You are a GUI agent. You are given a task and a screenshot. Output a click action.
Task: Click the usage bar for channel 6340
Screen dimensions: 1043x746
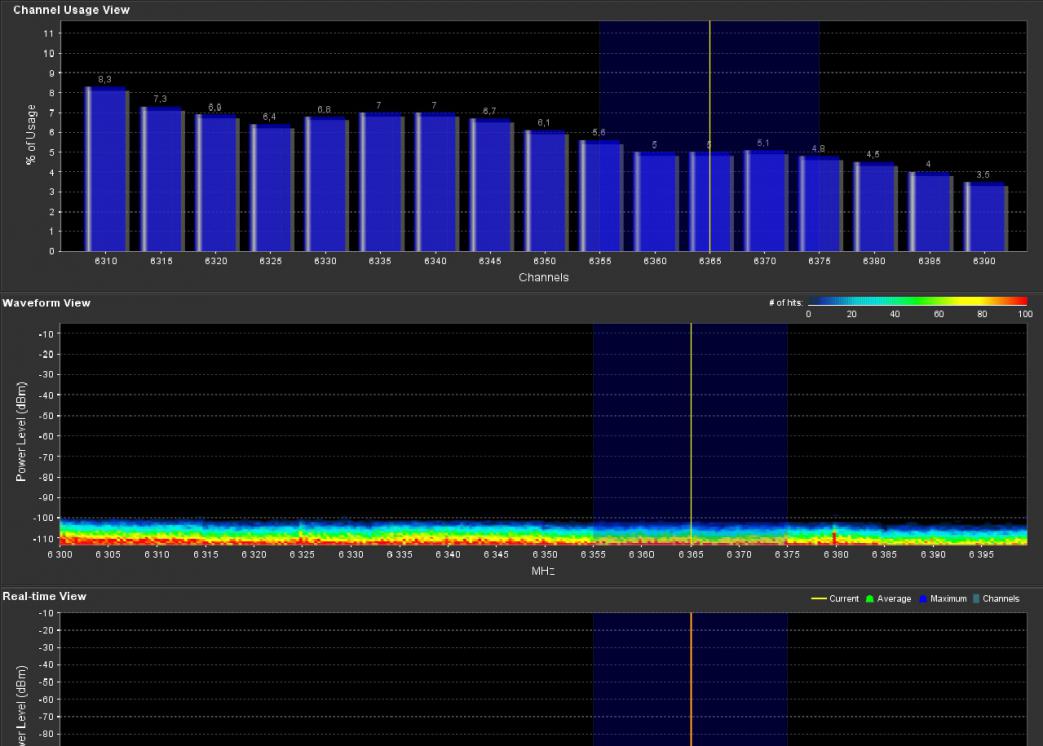pyautogui.click(x=436, y=182)
